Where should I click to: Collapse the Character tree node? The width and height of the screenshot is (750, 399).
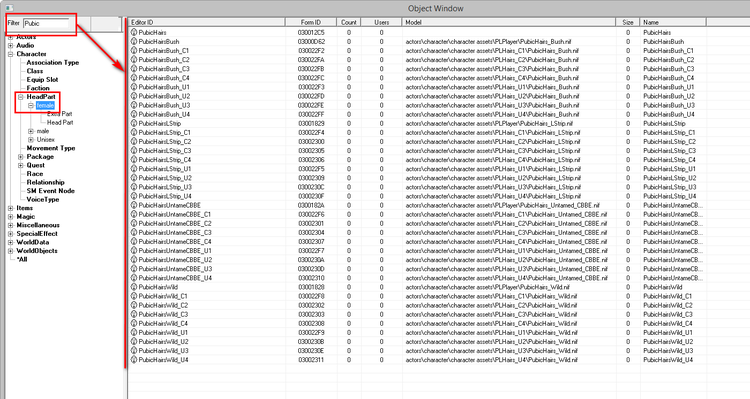pyautogui.click(x=11, y=54)
